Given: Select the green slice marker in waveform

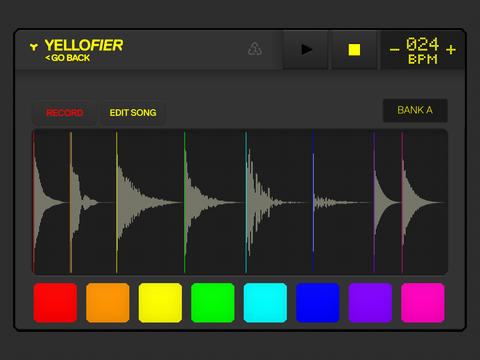Looking at the screenshot, I should [185, 202].
